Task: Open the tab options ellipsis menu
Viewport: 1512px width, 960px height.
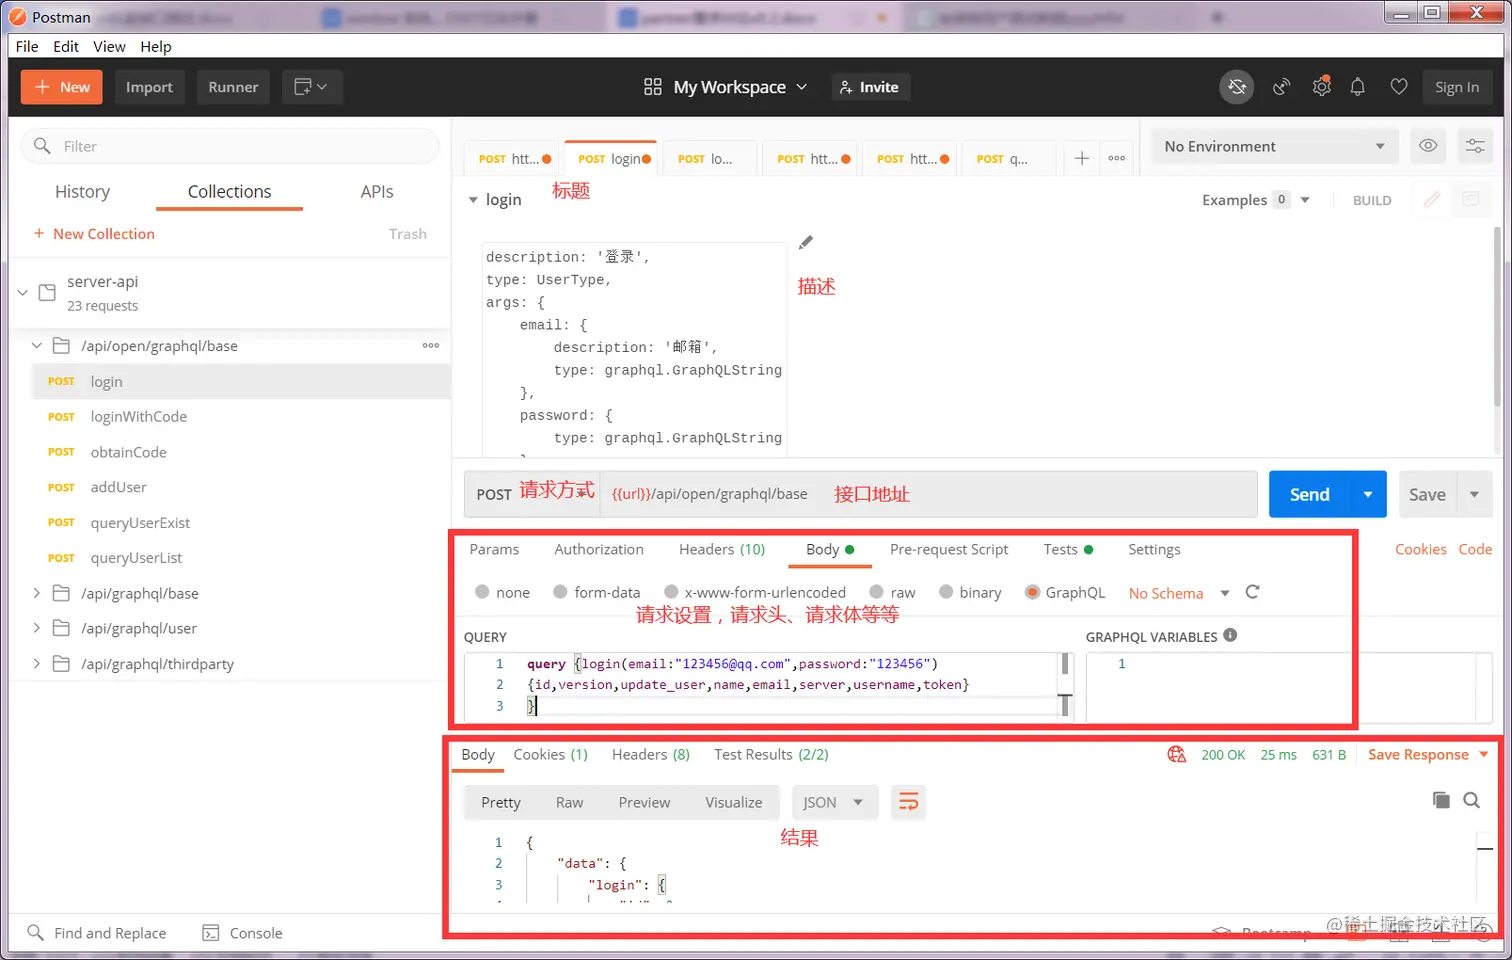Action: coord(1117,158)
